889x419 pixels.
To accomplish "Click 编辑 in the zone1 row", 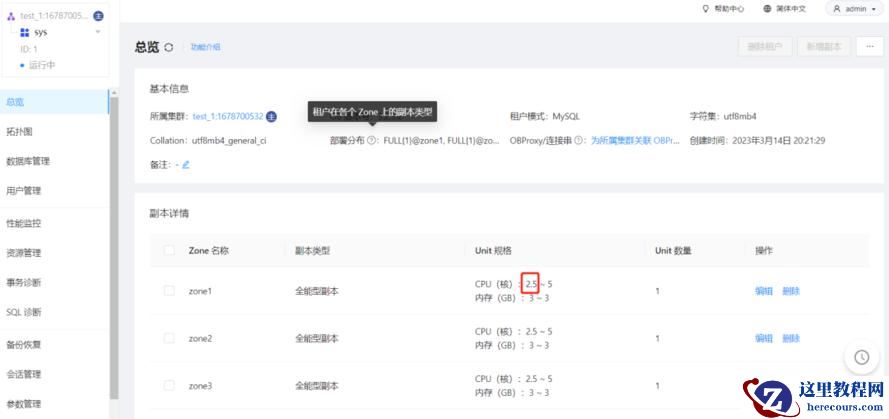I will point(764,291).
